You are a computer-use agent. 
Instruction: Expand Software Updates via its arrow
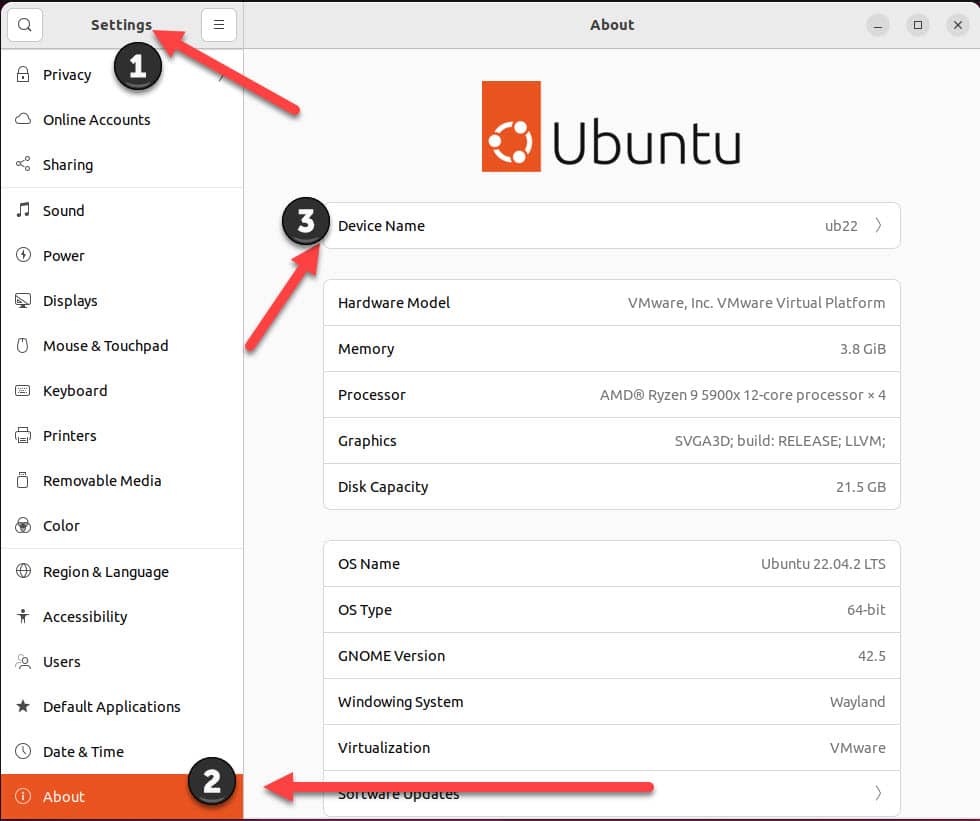click(878, 791)
